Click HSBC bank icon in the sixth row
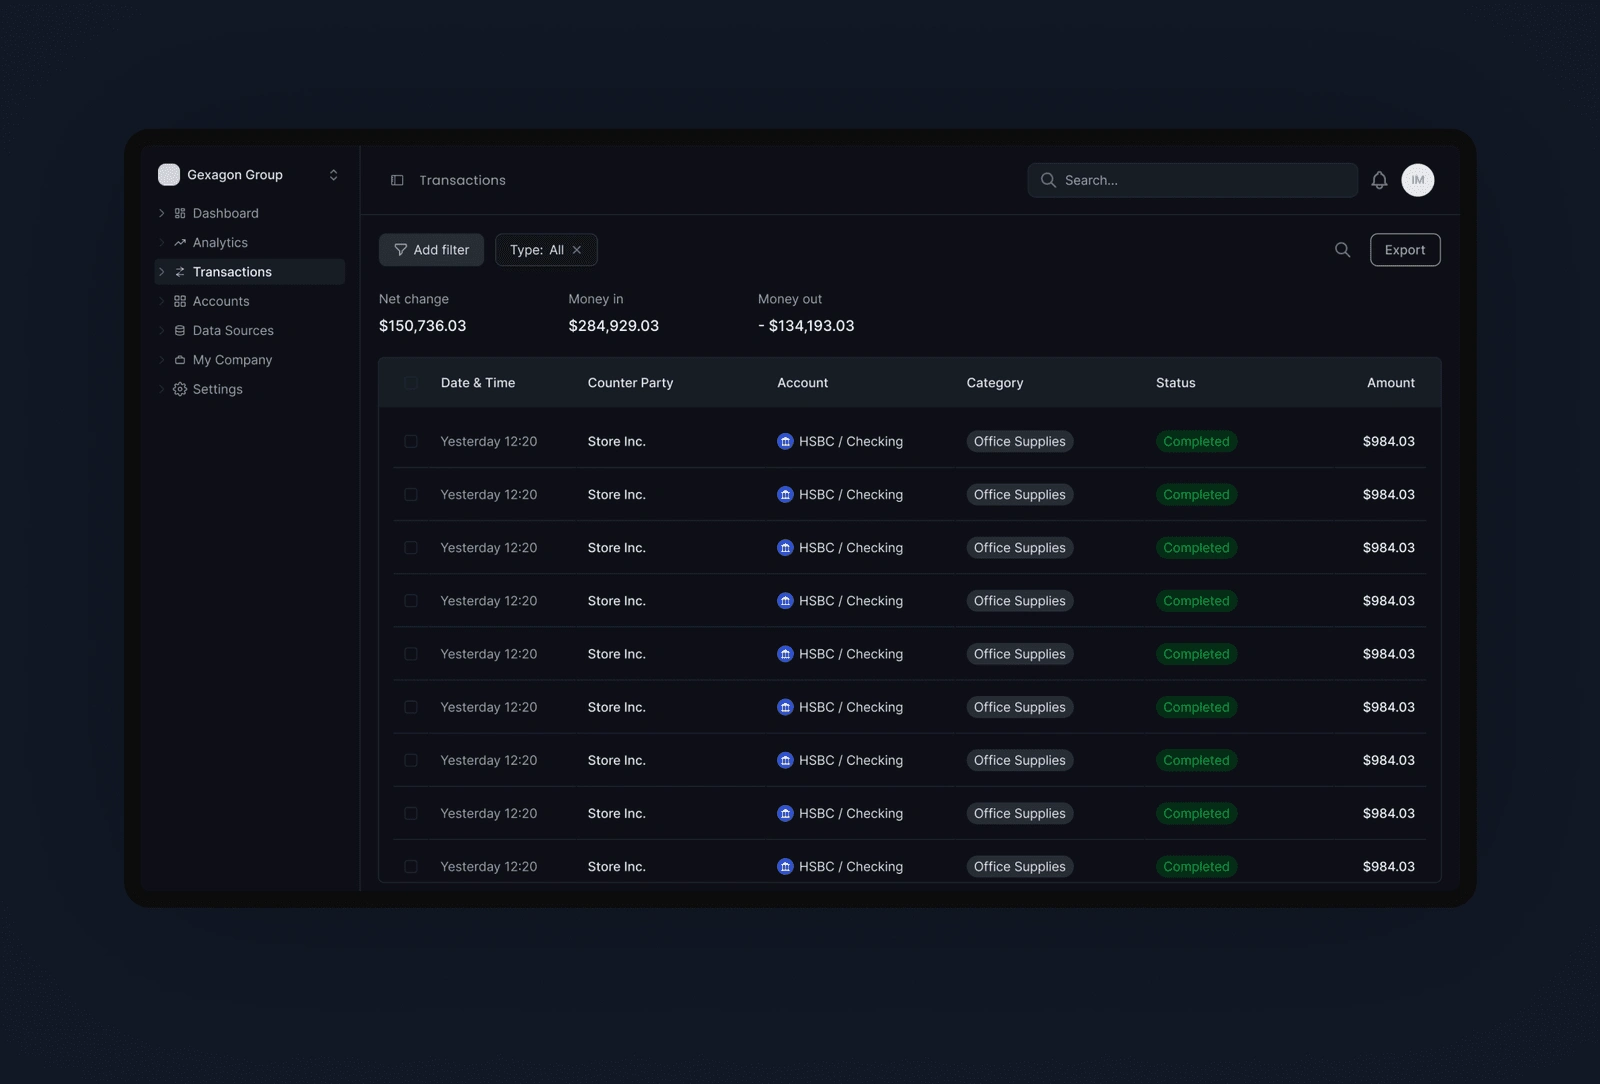 pyautogui.click(x=785, y=707)
